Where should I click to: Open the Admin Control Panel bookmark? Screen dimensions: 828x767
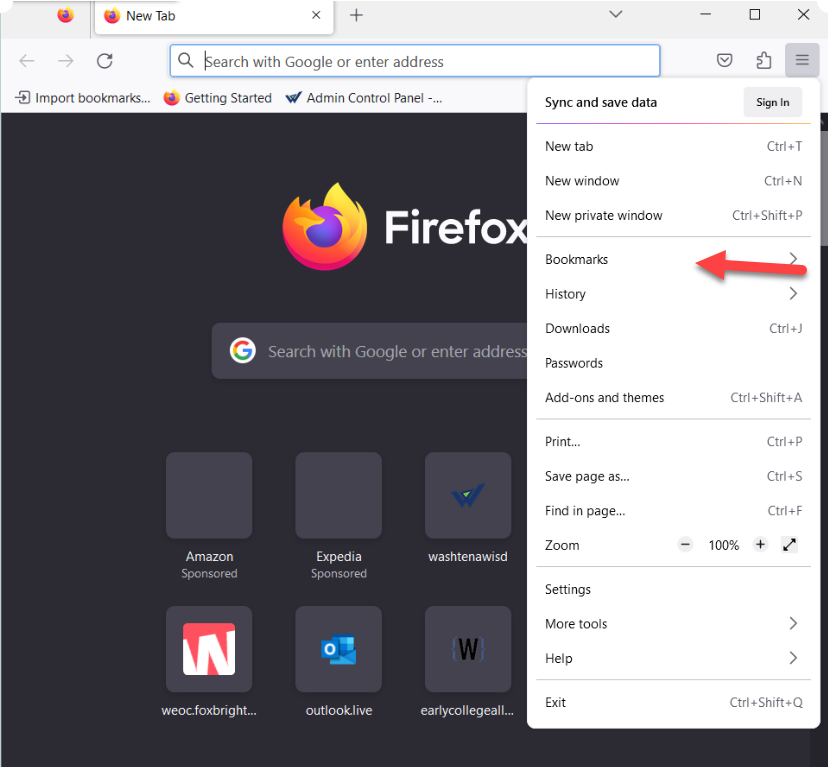coord(364,98)
